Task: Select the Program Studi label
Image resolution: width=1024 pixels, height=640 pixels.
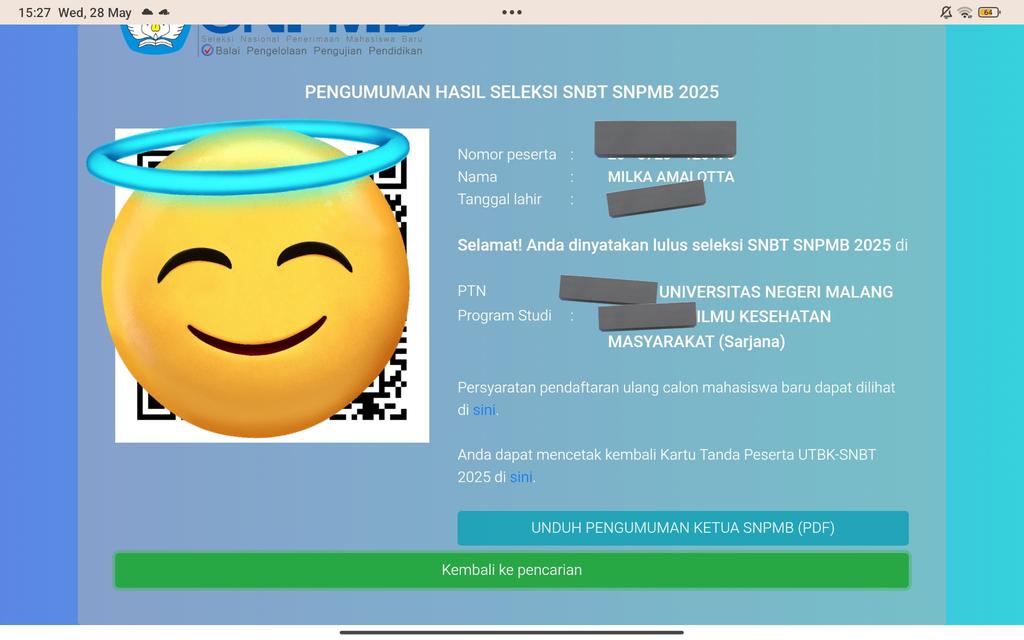Action: coord(504,315)
